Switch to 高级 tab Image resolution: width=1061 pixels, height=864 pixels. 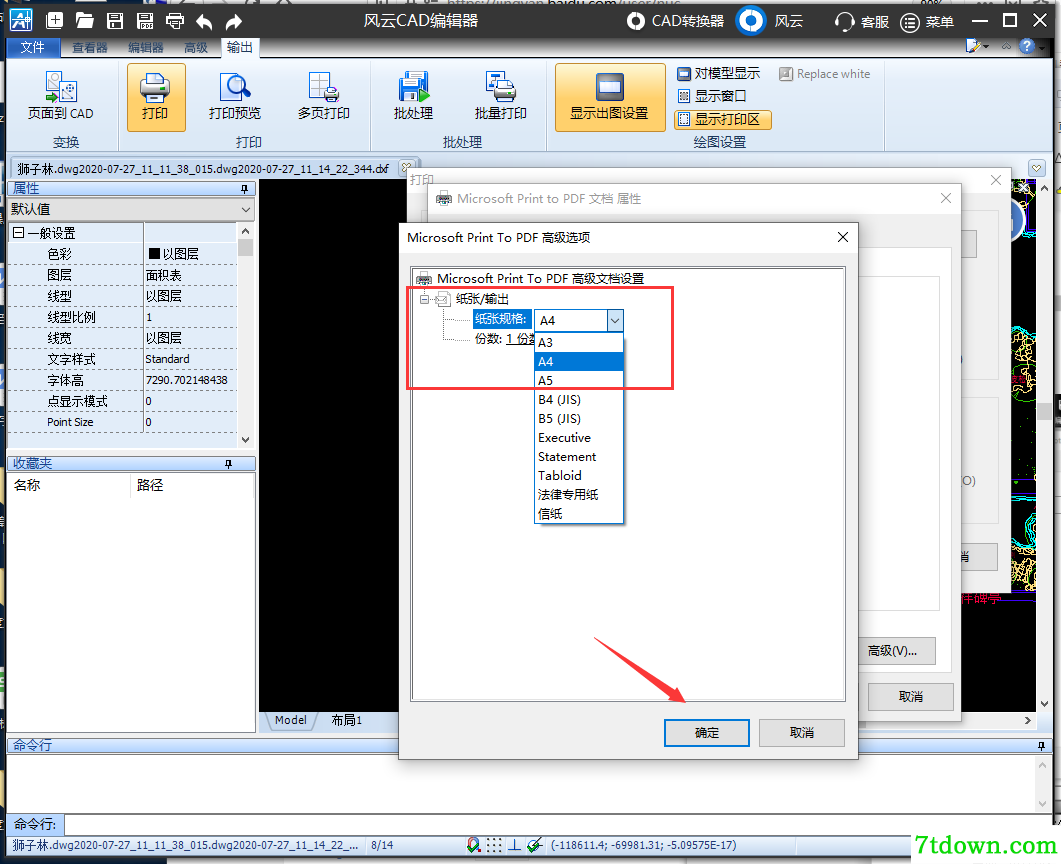tap(196, 47)
